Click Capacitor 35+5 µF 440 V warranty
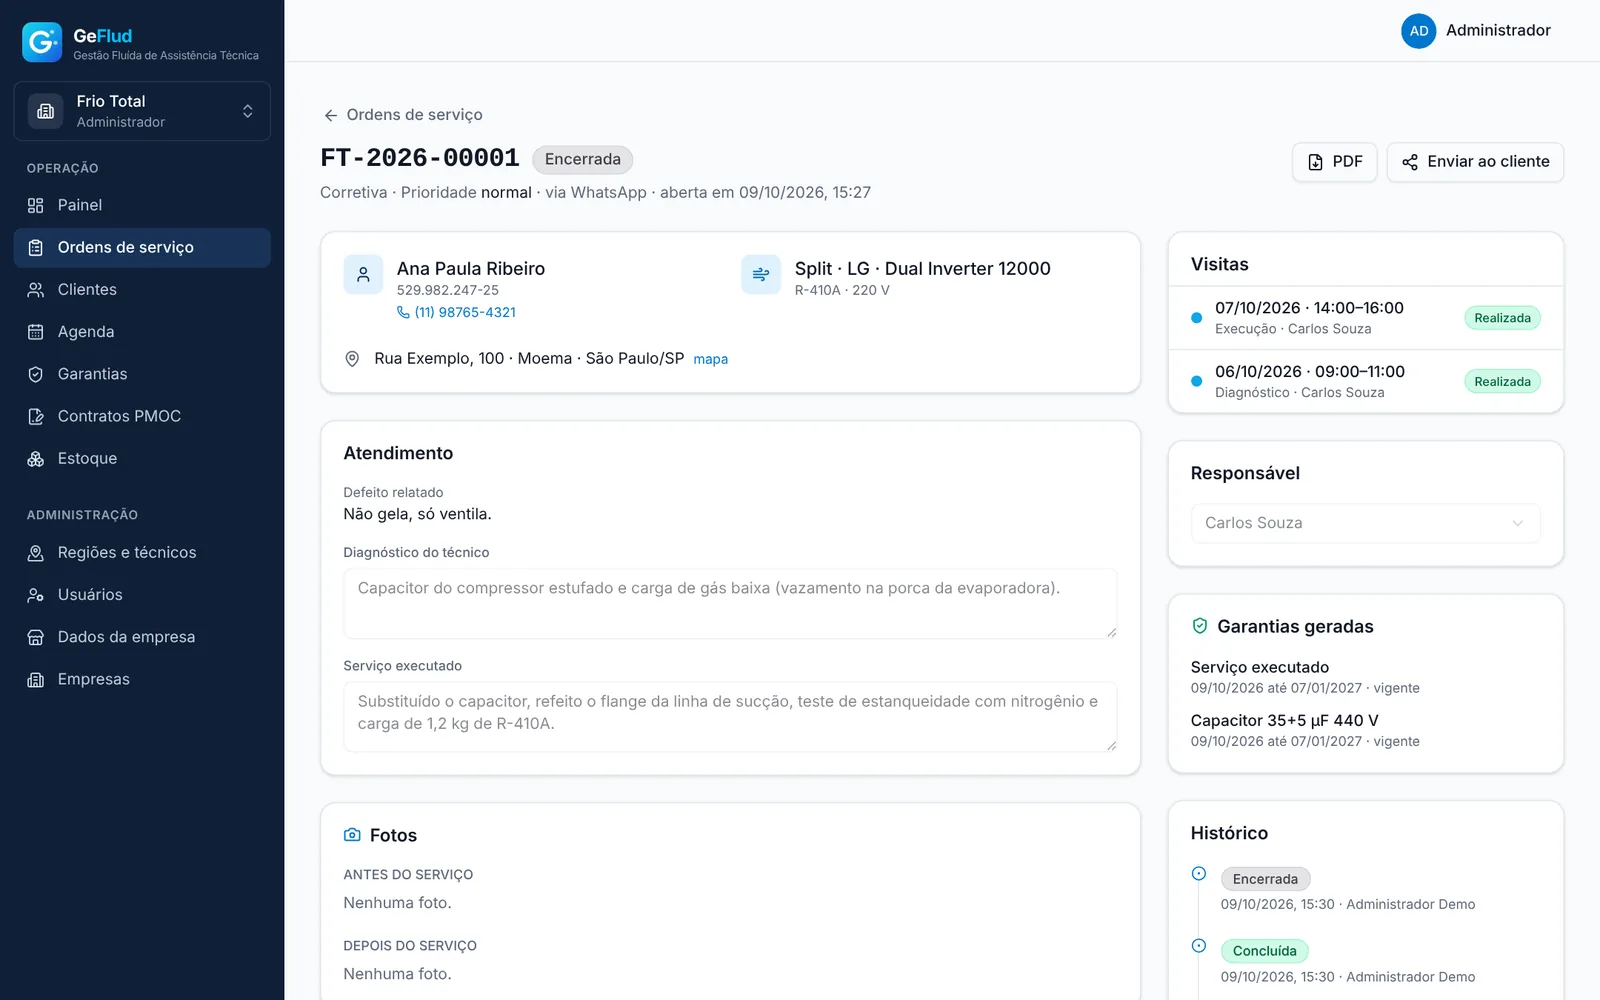 point(1285,720)
